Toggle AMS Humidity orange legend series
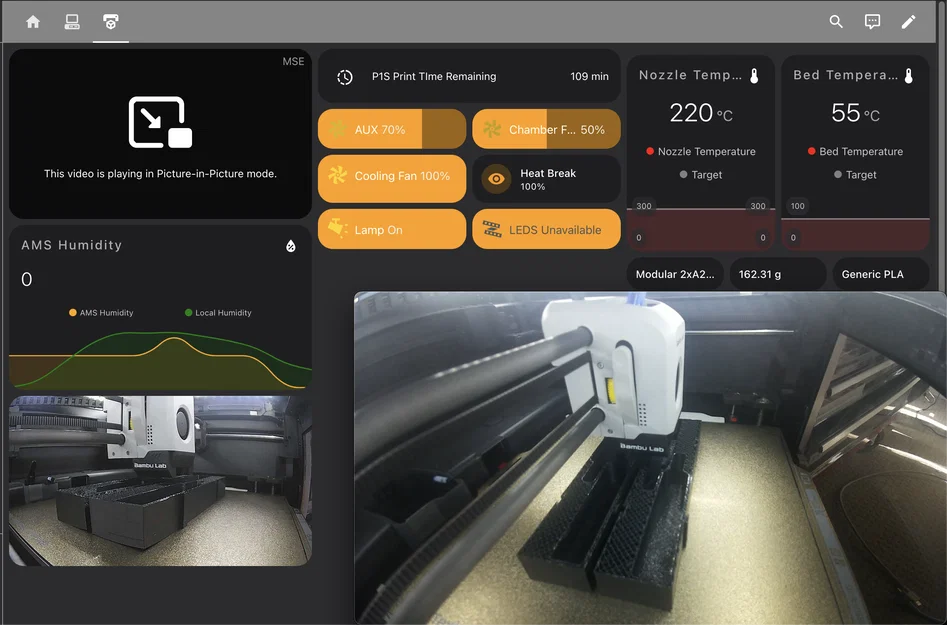947x625 pixels. pyautogui.click(x=101, y=313)
